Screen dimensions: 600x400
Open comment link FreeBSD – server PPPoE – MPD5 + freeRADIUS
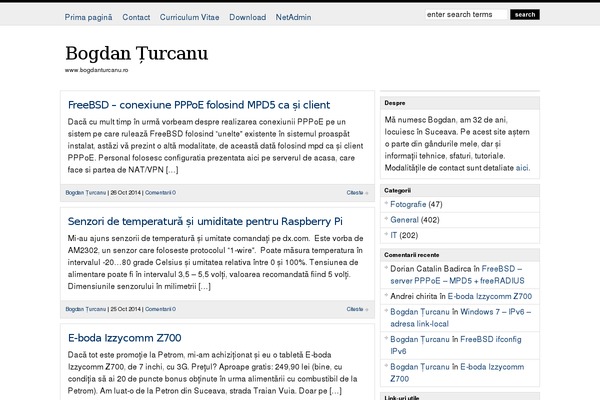457,275
